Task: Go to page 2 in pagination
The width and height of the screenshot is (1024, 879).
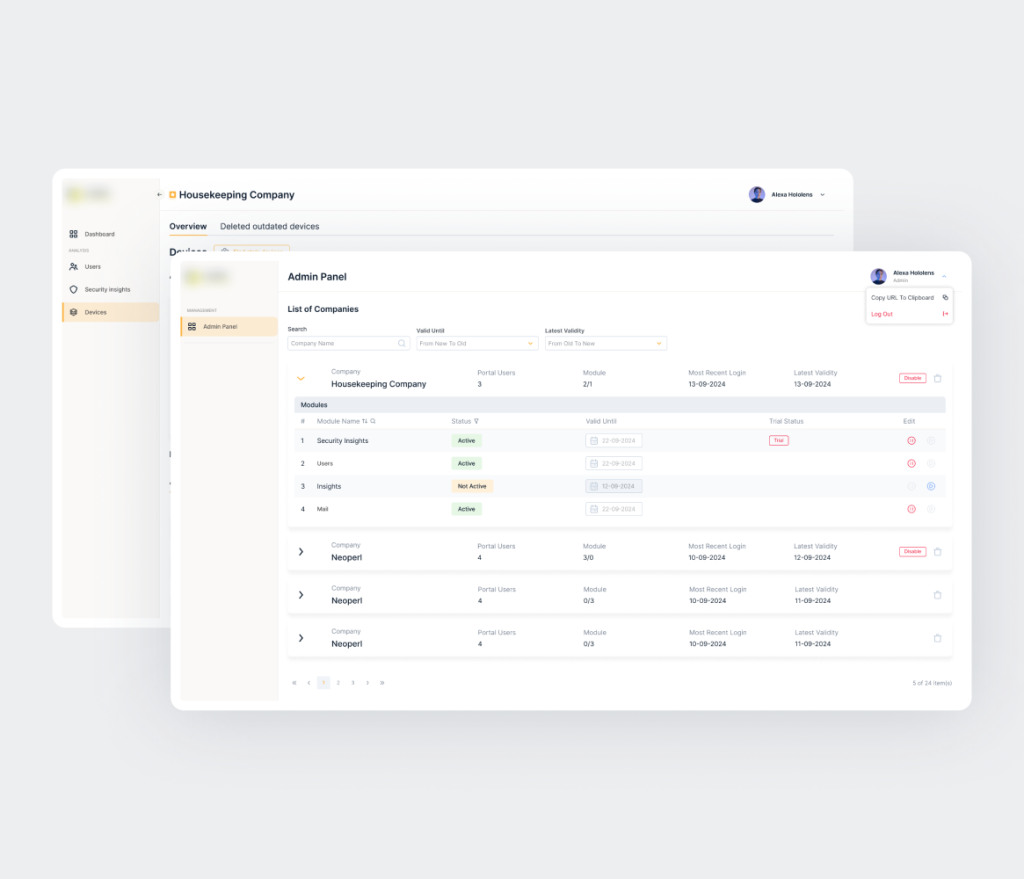Action: pyautogui.click(x=338, y=682)
